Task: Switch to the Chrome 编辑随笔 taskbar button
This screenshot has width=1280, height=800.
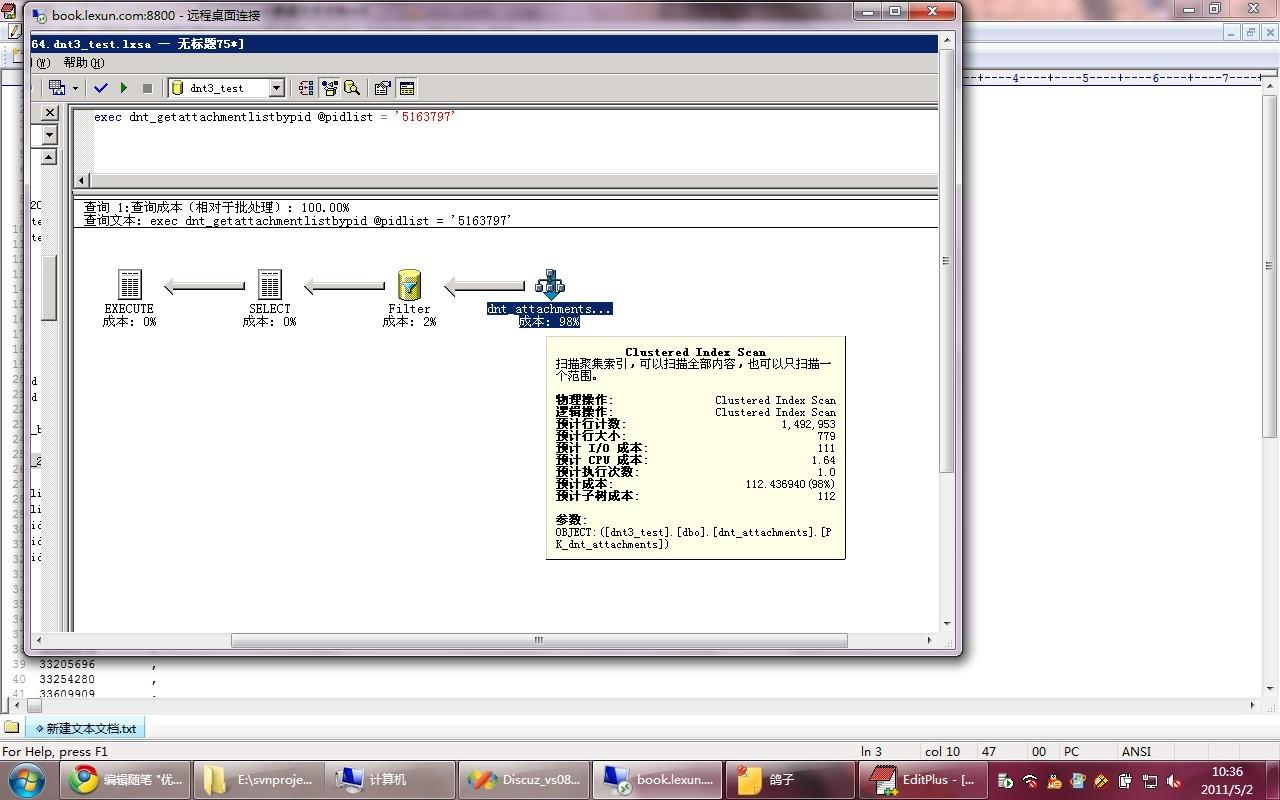Action: click(x=124, y=780)
